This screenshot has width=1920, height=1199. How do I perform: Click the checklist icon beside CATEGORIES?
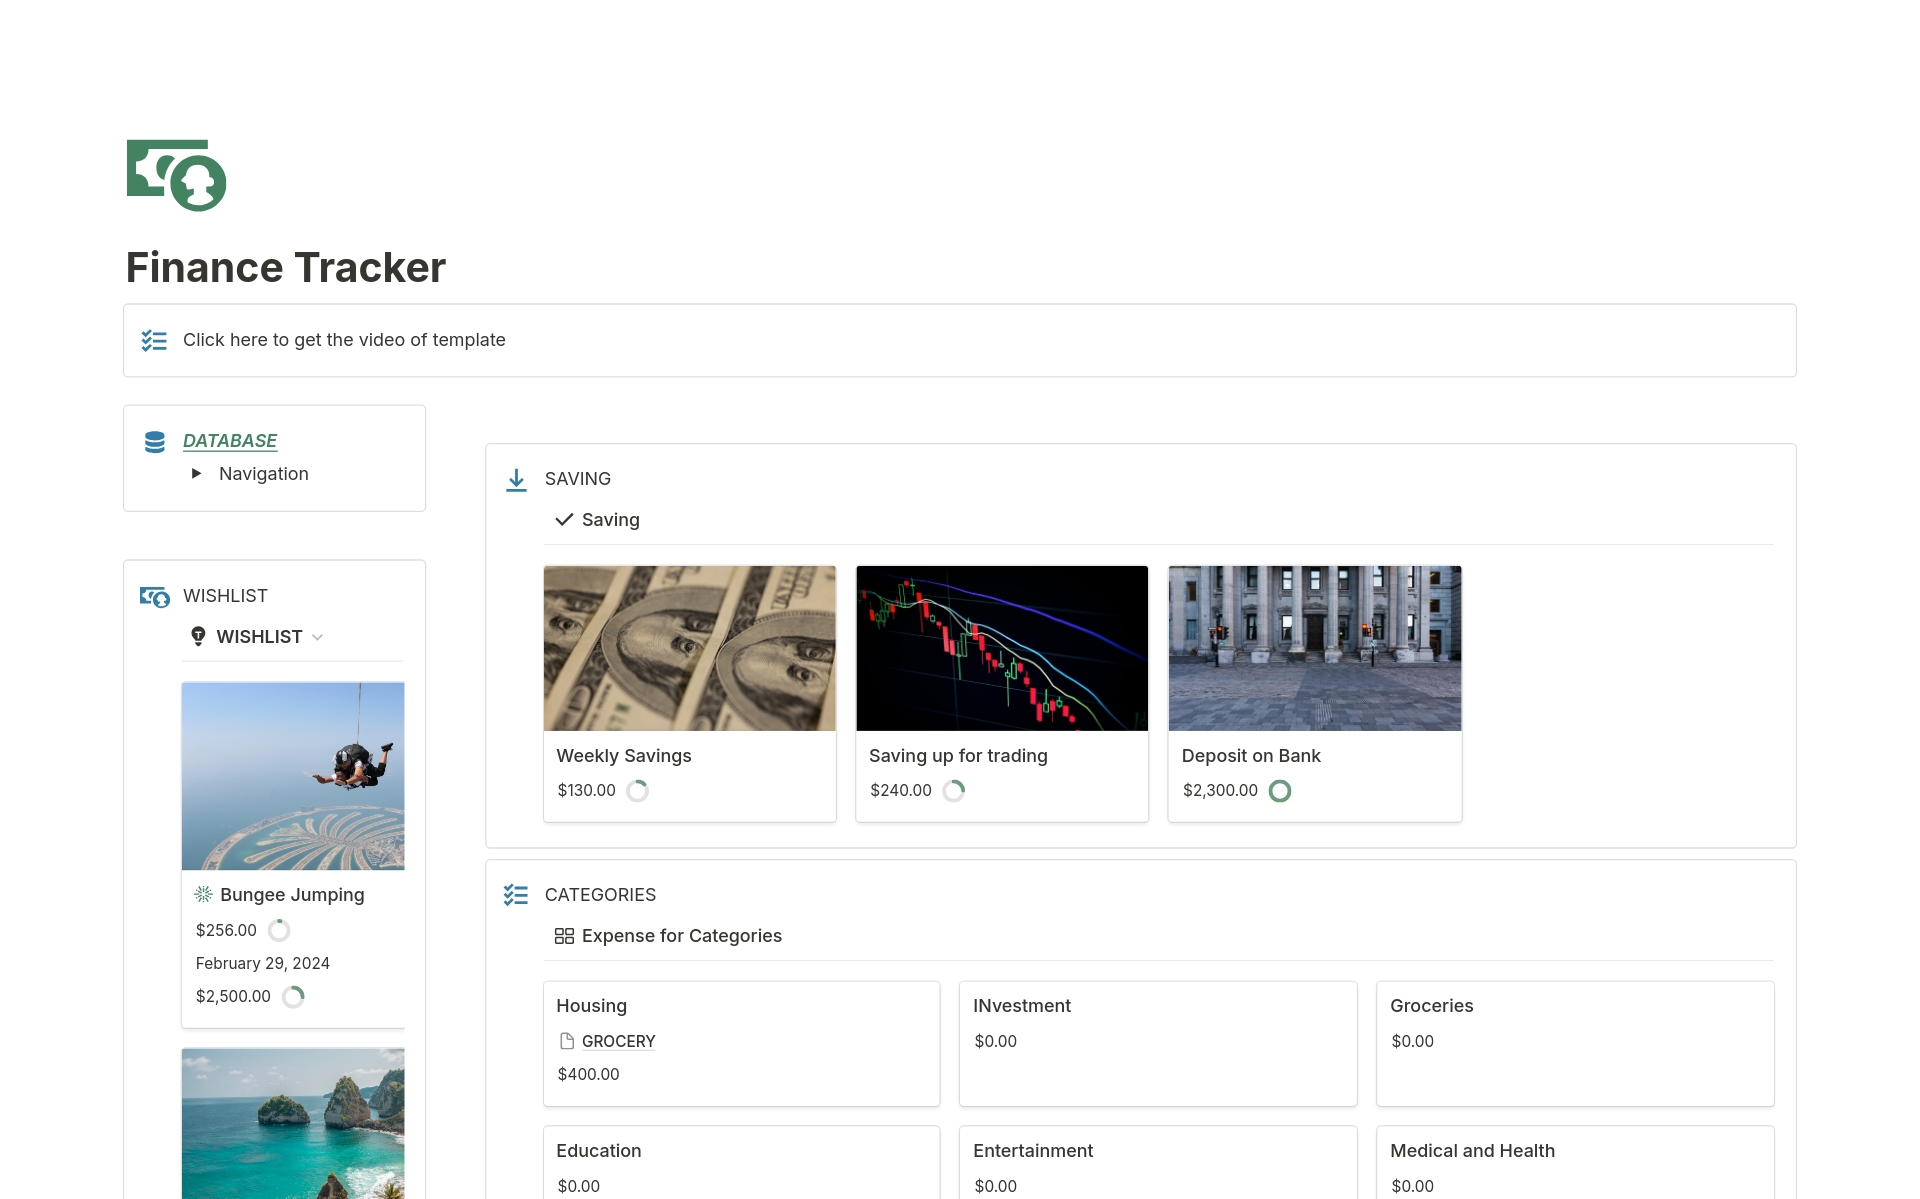click(x=516, y=895)
